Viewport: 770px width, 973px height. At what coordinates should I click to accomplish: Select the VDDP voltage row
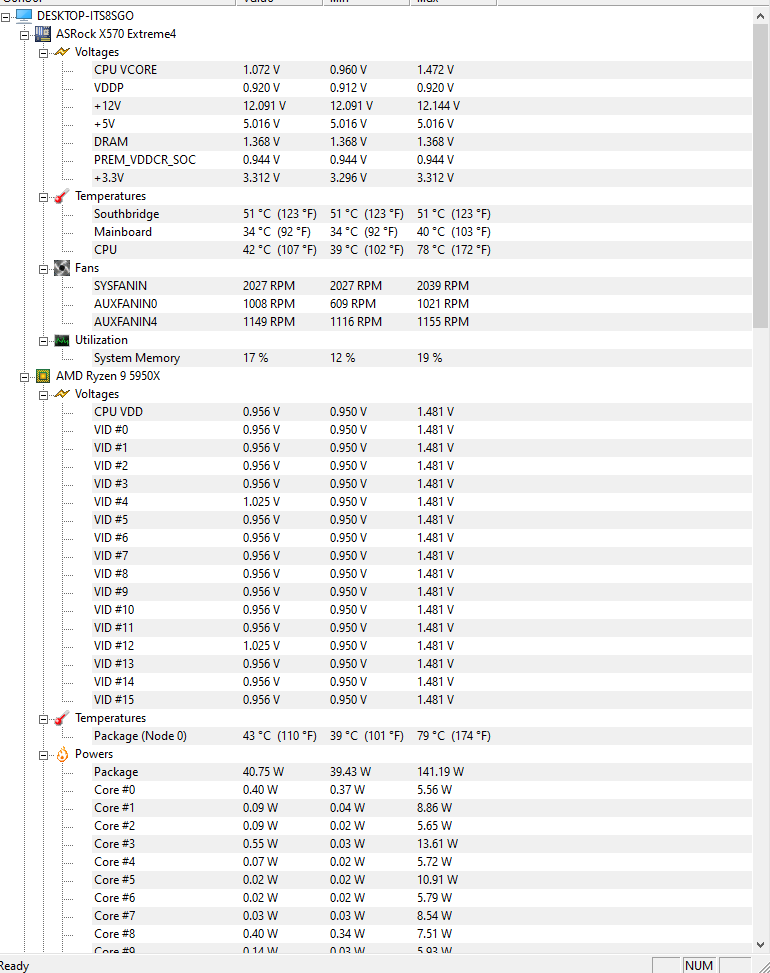[x=422, y=87]
